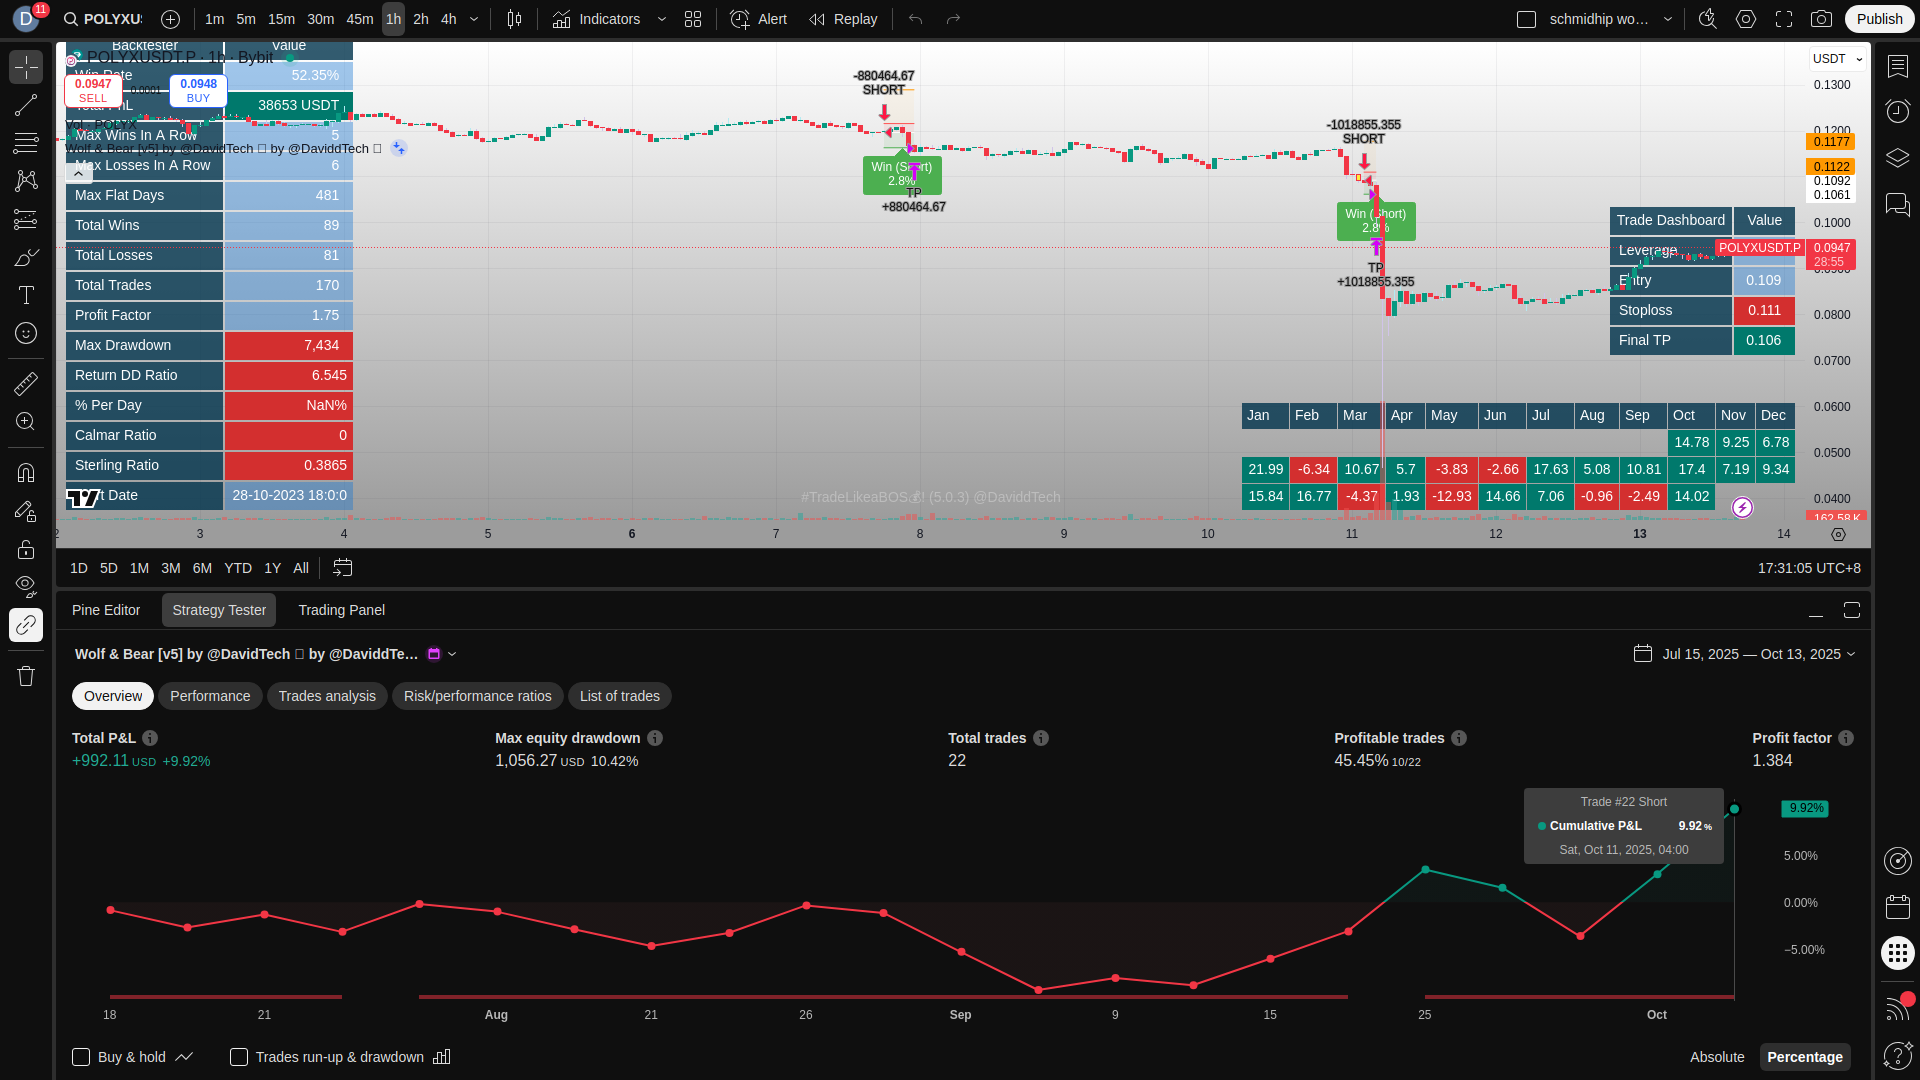Select the Text annotation tool
1920x1080 pixels.
pos(26,295)
